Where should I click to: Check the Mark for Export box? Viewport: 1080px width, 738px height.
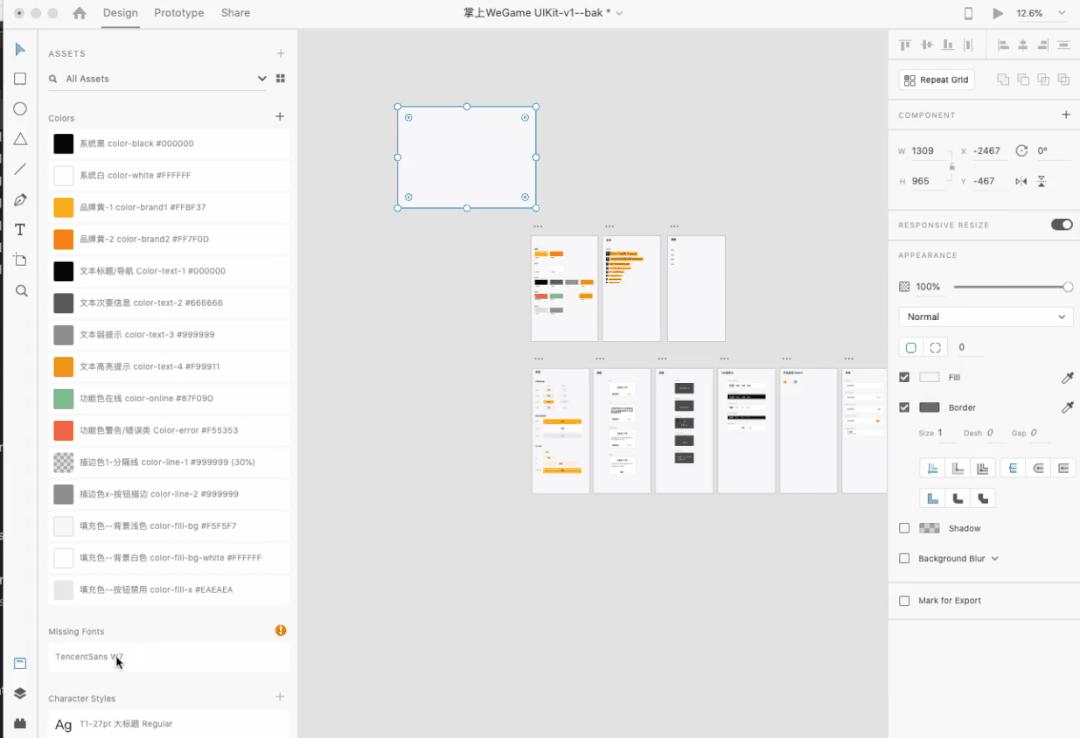[904, 601]
